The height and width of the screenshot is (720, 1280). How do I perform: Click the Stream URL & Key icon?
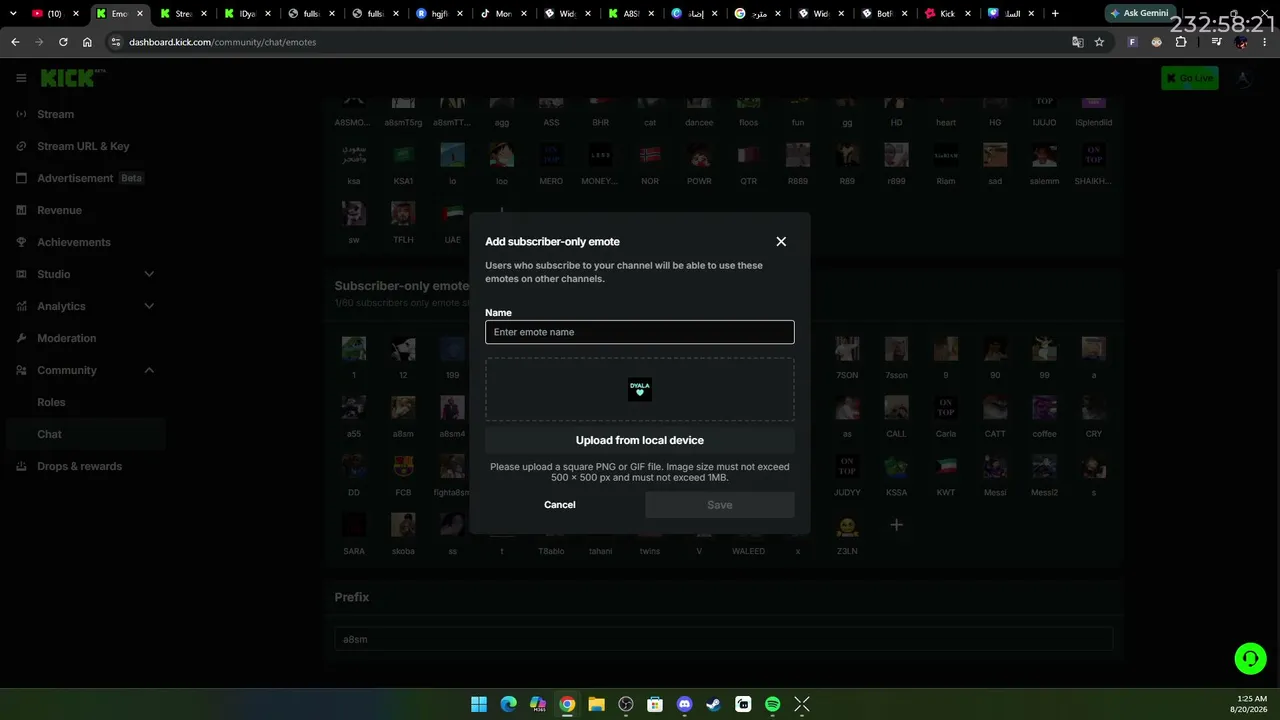point(21,146)
